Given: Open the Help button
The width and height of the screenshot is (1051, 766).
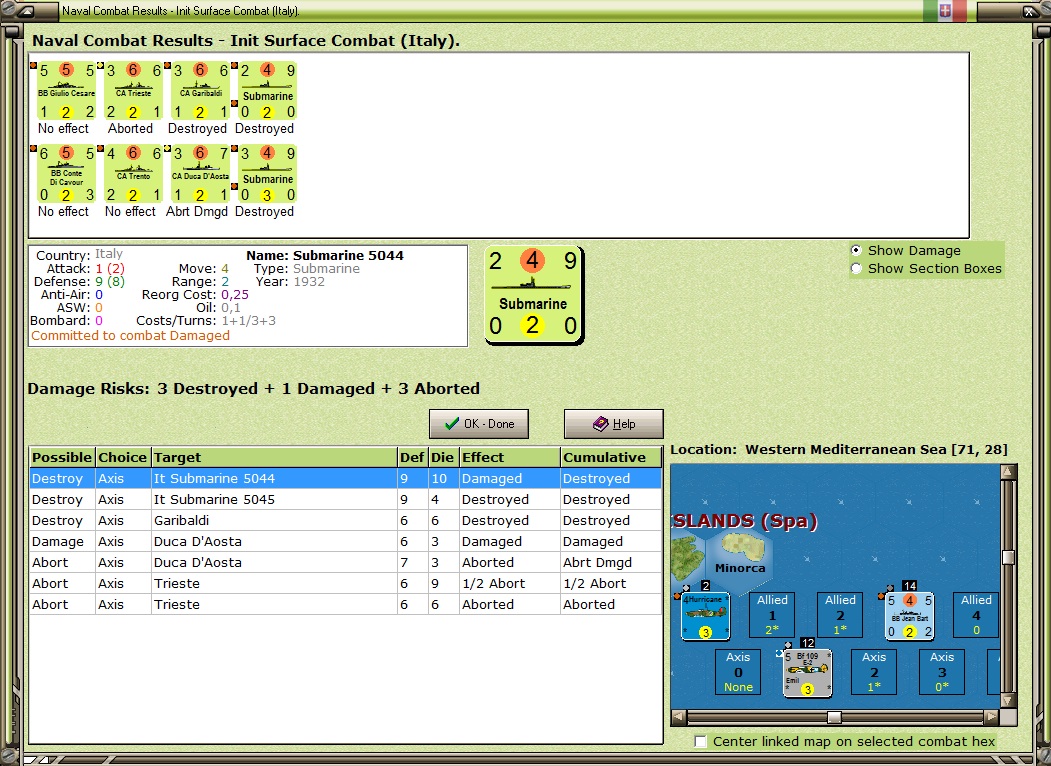Looking at the screenshot, I should (x=613, y=424).
